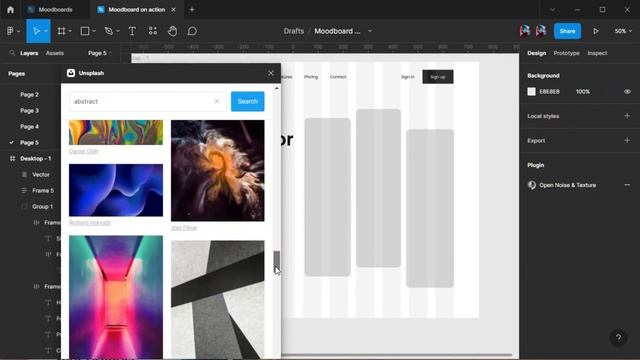Open the tab list chevron in title bar

point(552,9)
